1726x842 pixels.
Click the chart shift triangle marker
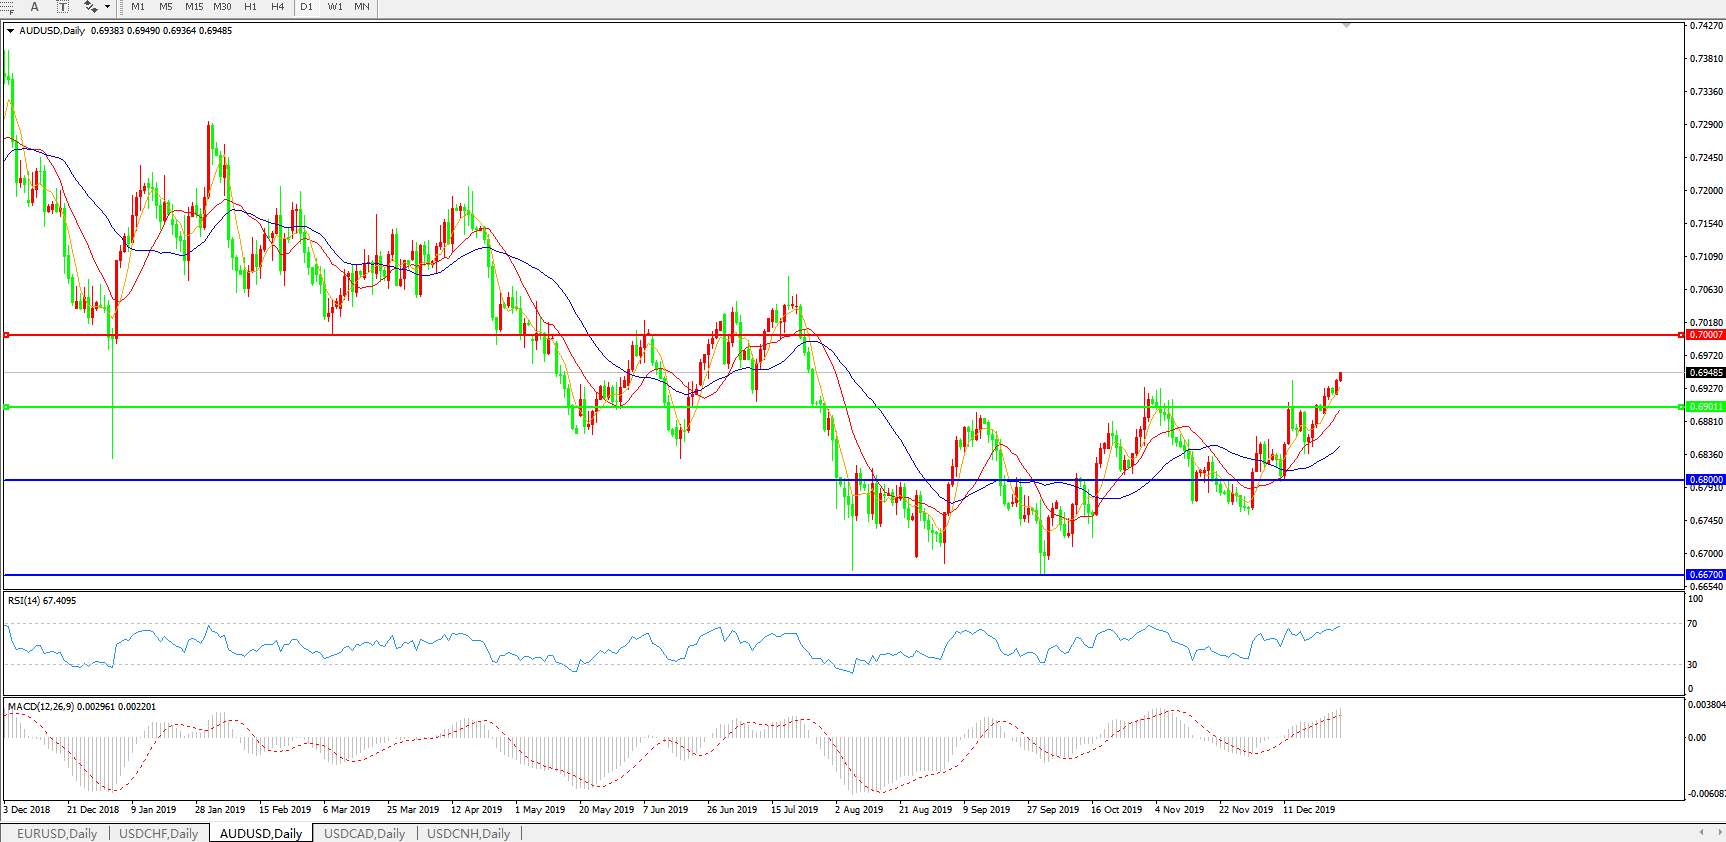[x=1346, y=25]
